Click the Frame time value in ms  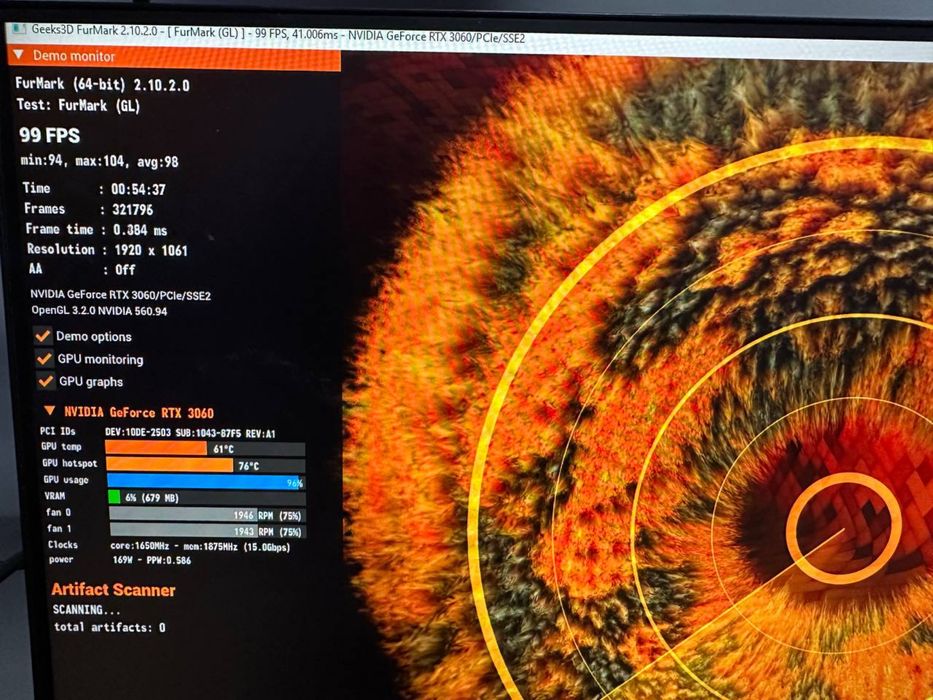[140, 230]
